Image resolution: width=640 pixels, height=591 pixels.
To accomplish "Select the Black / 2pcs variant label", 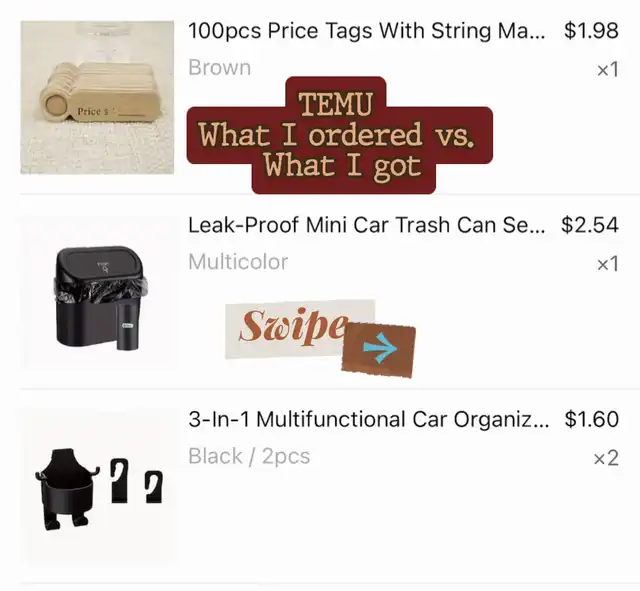I will 249,456.
